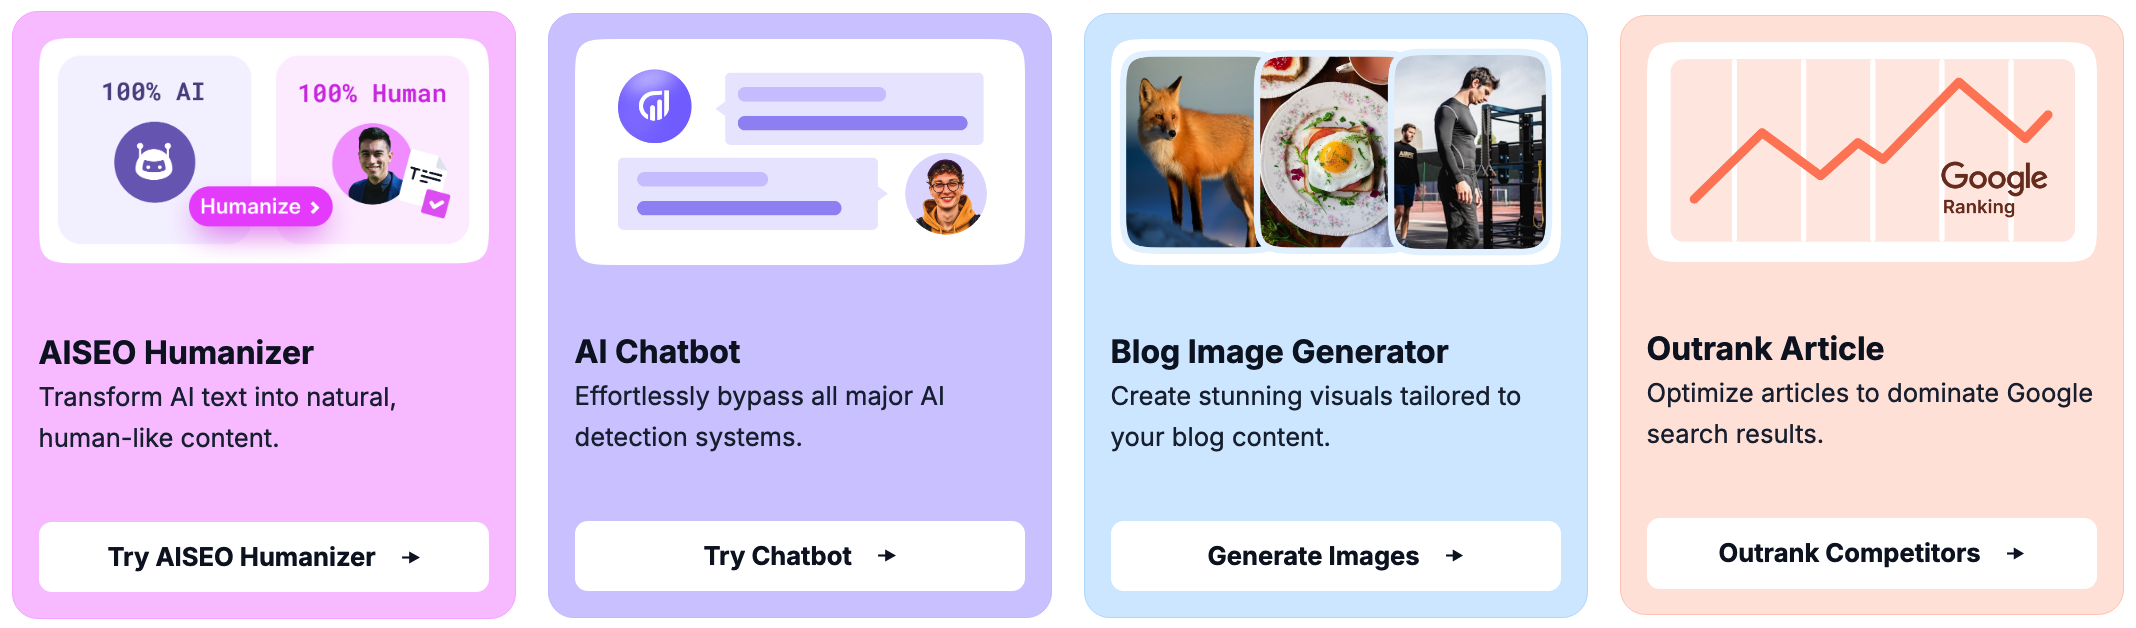Image resolution: width=2136 pixels, height=628 pixels.
Task: Click the Outrank Competitors button
Action: 1872,553
